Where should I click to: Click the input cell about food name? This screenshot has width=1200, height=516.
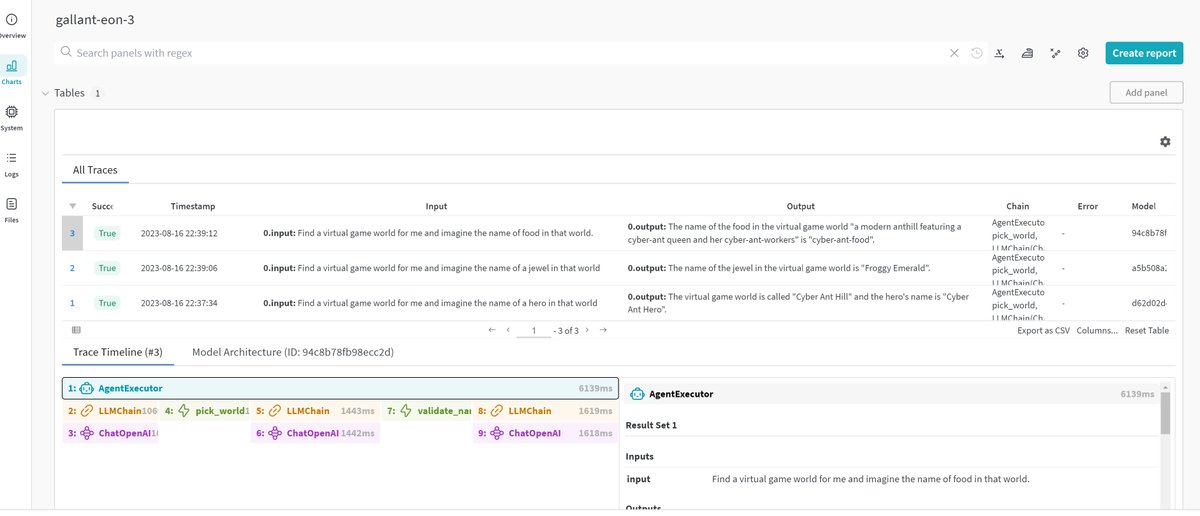point(428,233)
